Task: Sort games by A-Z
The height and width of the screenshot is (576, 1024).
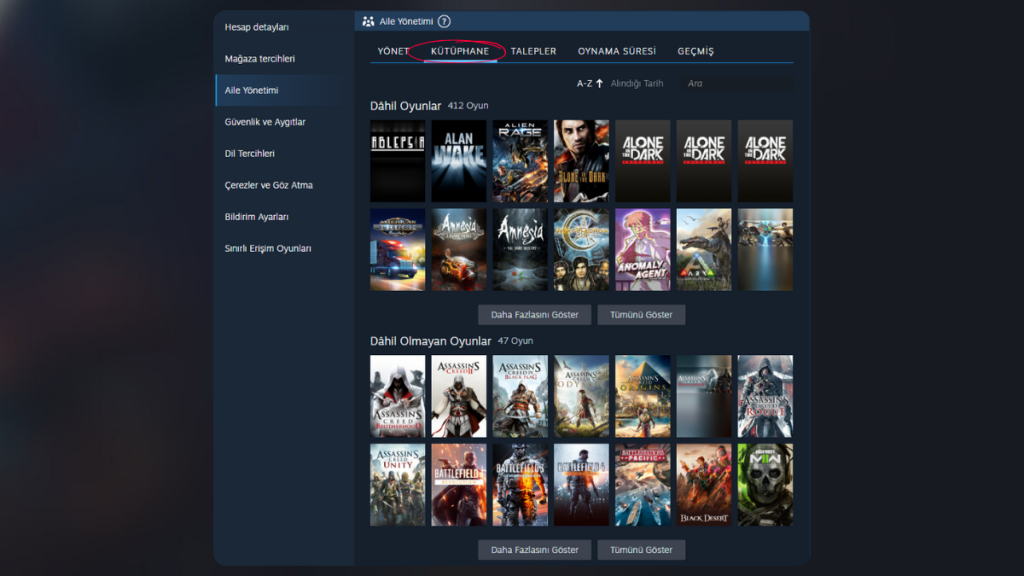Action: click(584, 84)
